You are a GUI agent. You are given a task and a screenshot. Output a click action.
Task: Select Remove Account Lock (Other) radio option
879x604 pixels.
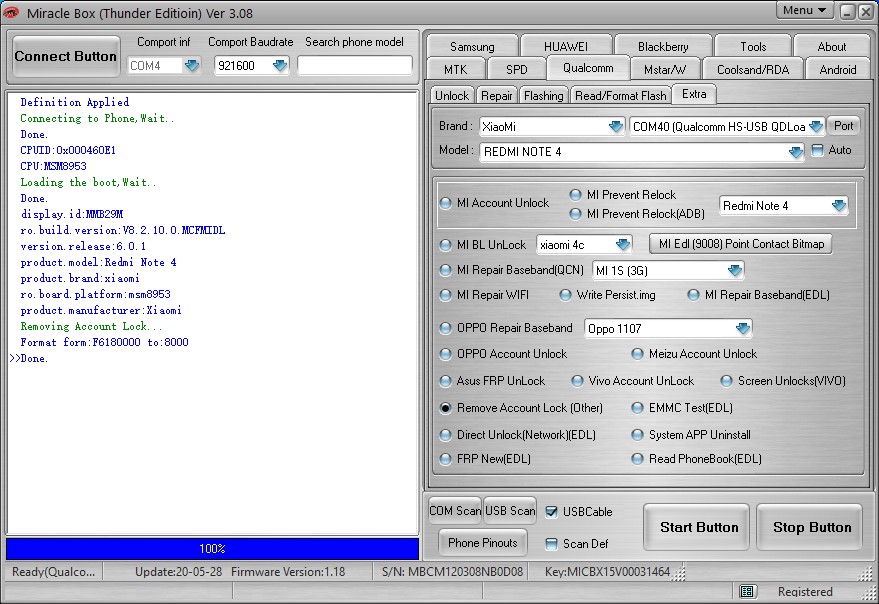coord(446,408)
